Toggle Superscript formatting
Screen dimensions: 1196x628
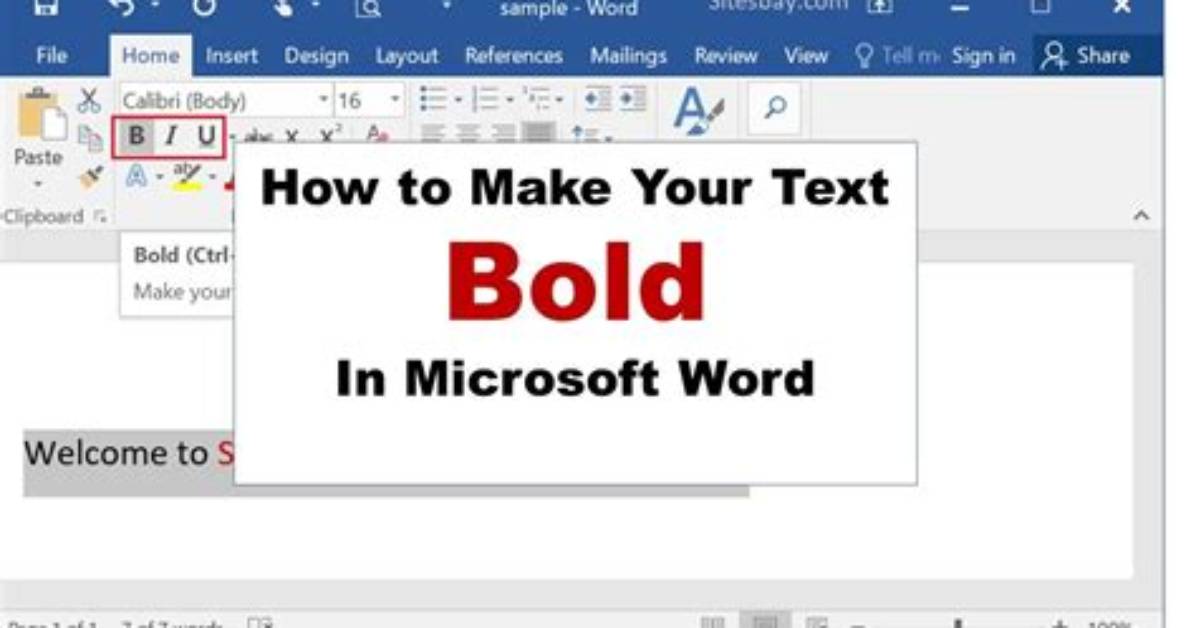point(330,135)
